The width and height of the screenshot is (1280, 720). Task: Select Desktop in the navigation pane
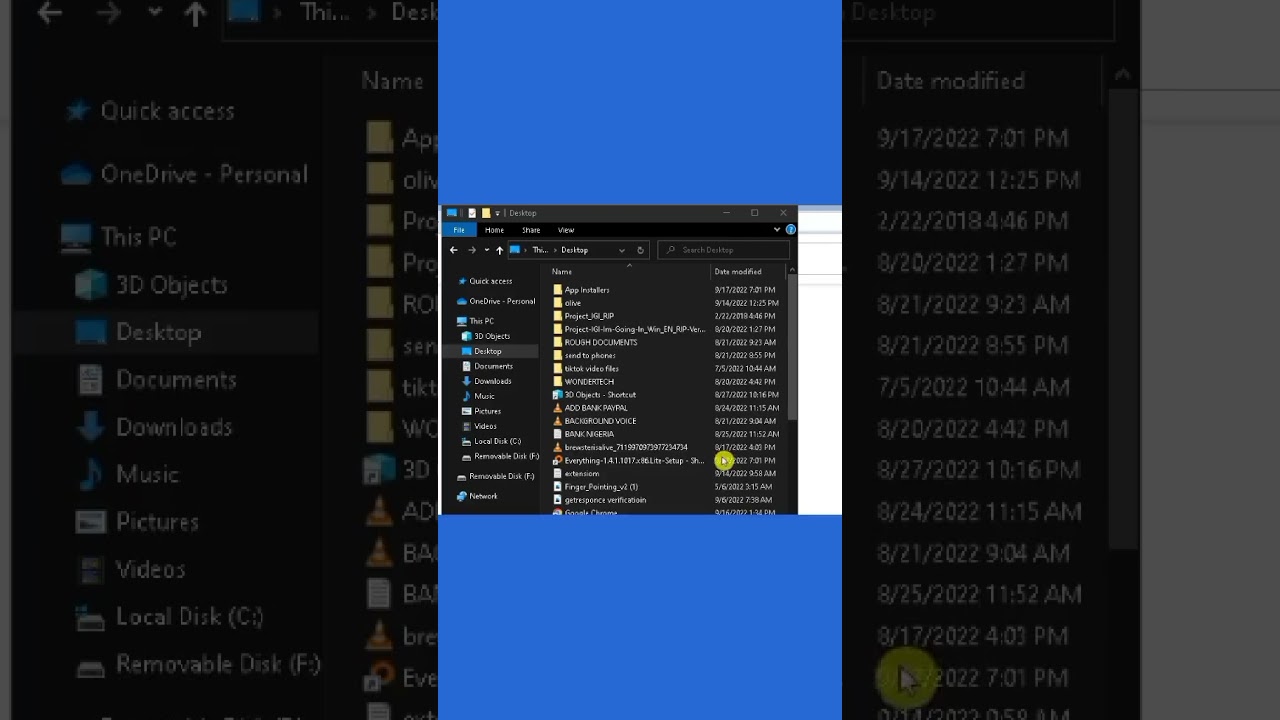click(488, 351)
